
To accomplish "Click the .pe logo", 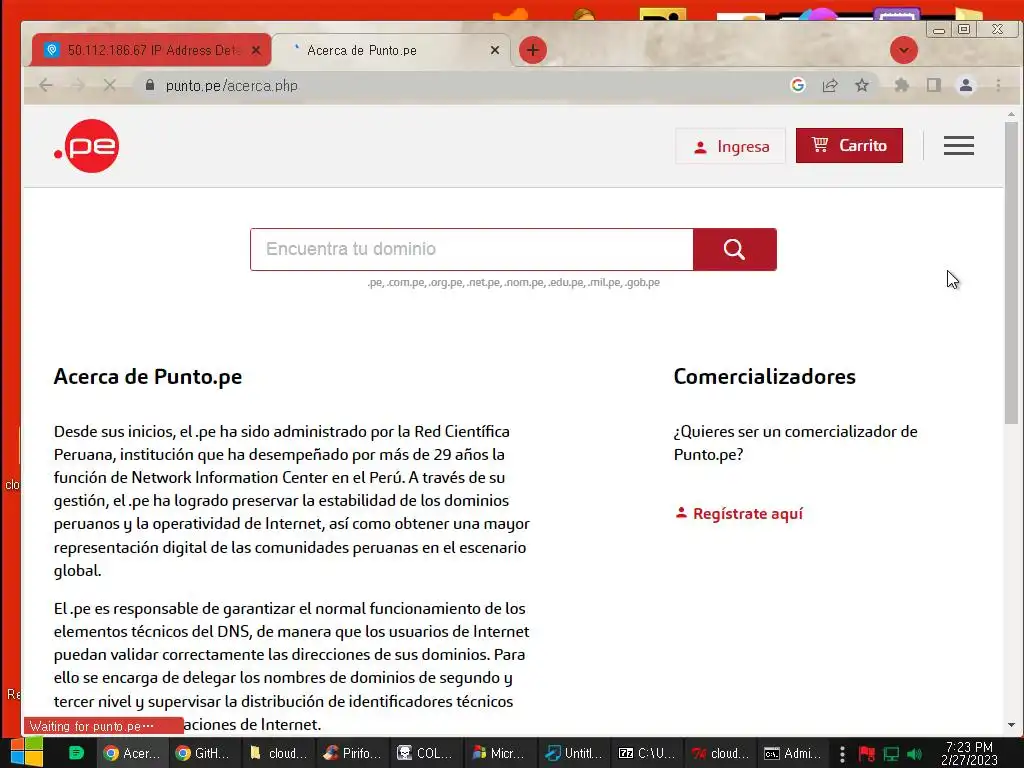I will point(86,146).
